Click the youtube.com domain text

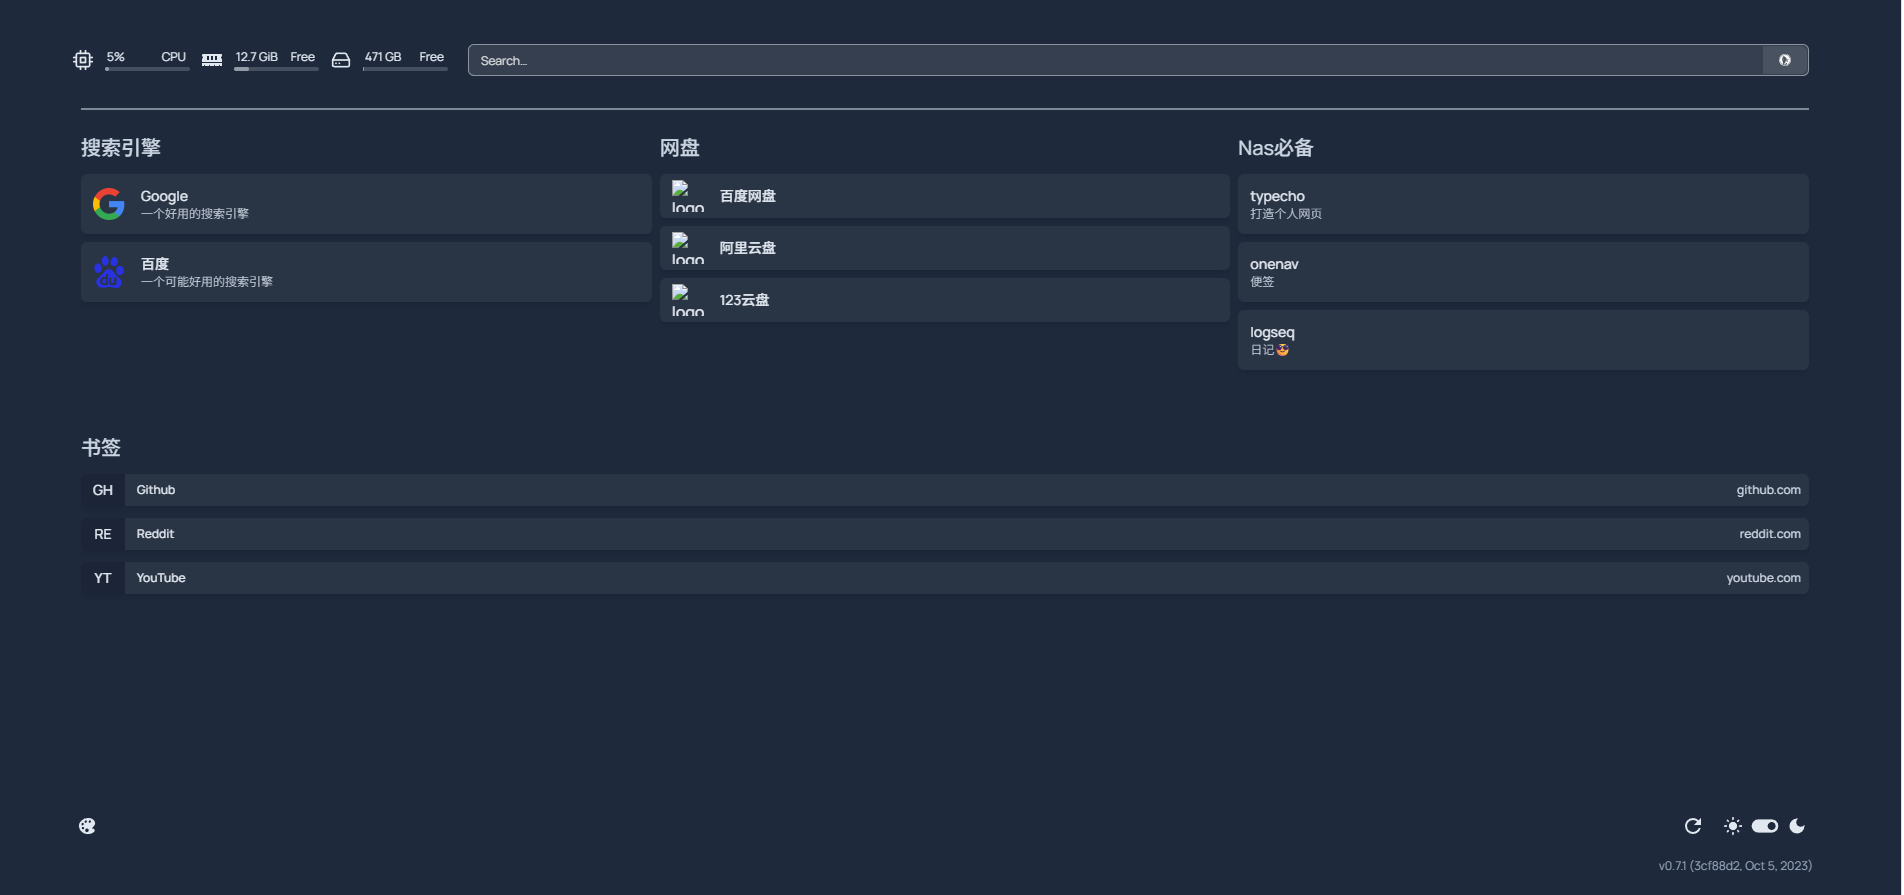1764,578
